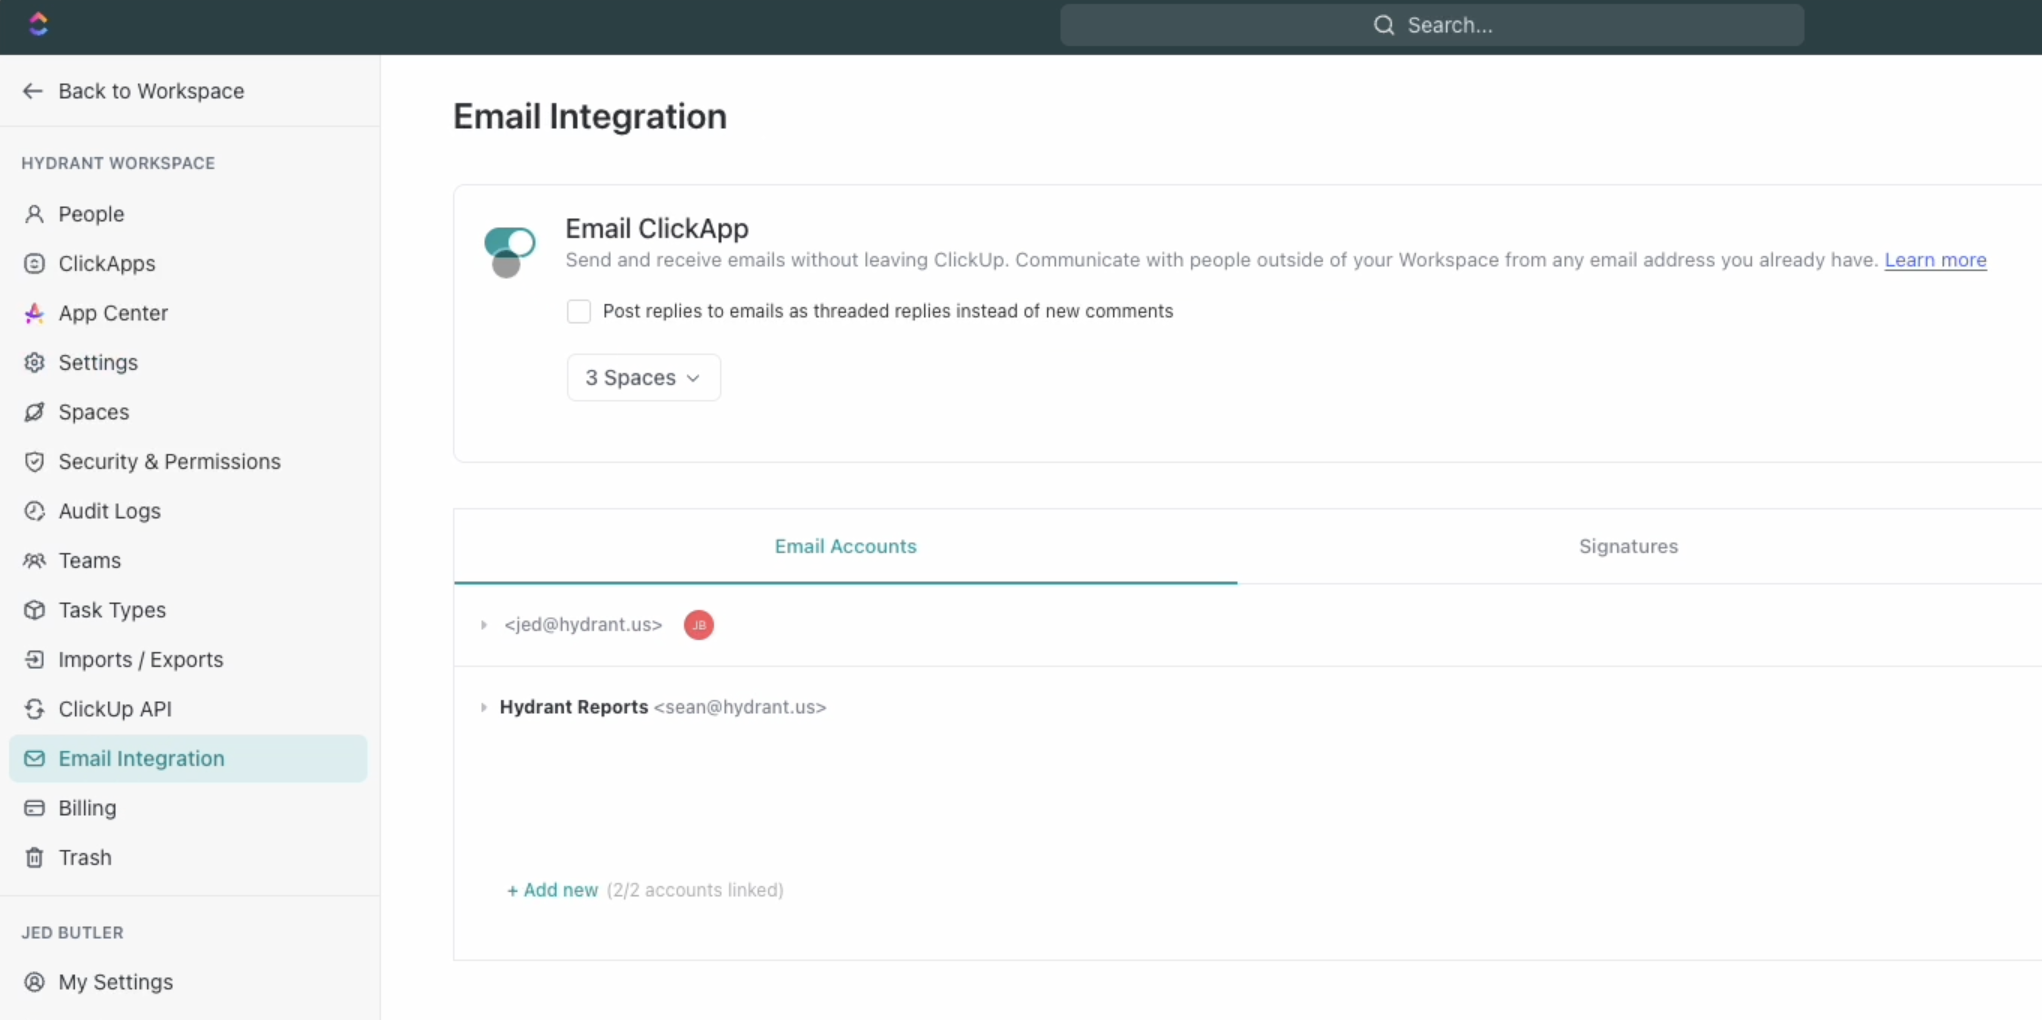Click the (2/2 accounts linked) text

point(695,890)
